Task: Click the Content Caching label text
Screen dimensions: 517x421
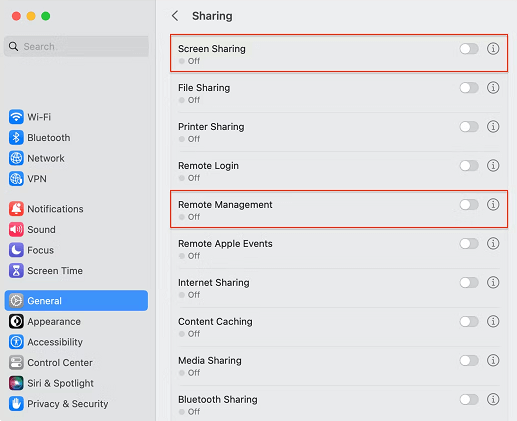Action: (215, 322)
